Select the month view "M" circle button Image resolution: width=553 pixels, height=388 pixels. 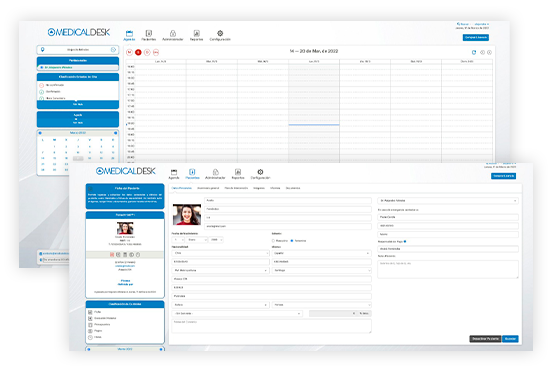129,52
